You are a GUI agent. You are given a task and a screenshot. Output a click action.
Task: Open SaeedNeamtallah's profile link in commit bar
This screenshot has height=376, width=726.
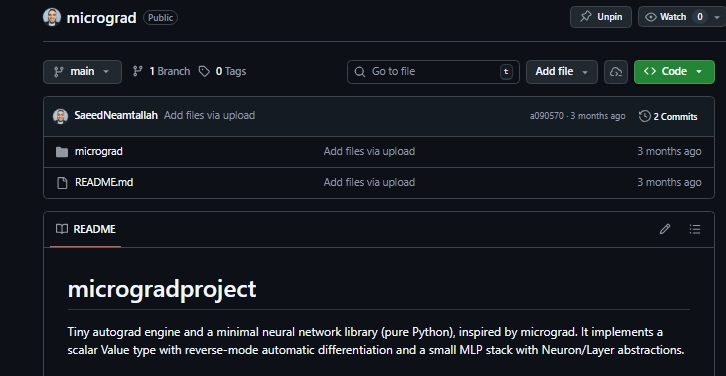116,115
